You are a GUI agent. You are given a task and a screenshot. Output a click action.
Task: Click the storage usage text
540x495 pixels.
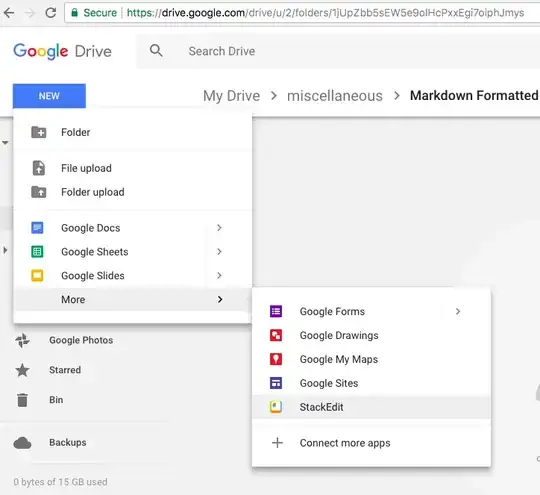[x=61, y=482]
